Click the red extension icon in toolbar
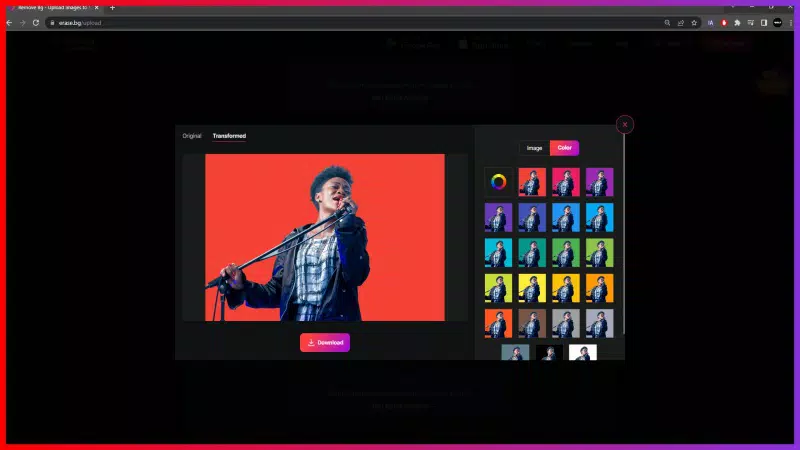800x450 pixels. (x=724, y=23)
